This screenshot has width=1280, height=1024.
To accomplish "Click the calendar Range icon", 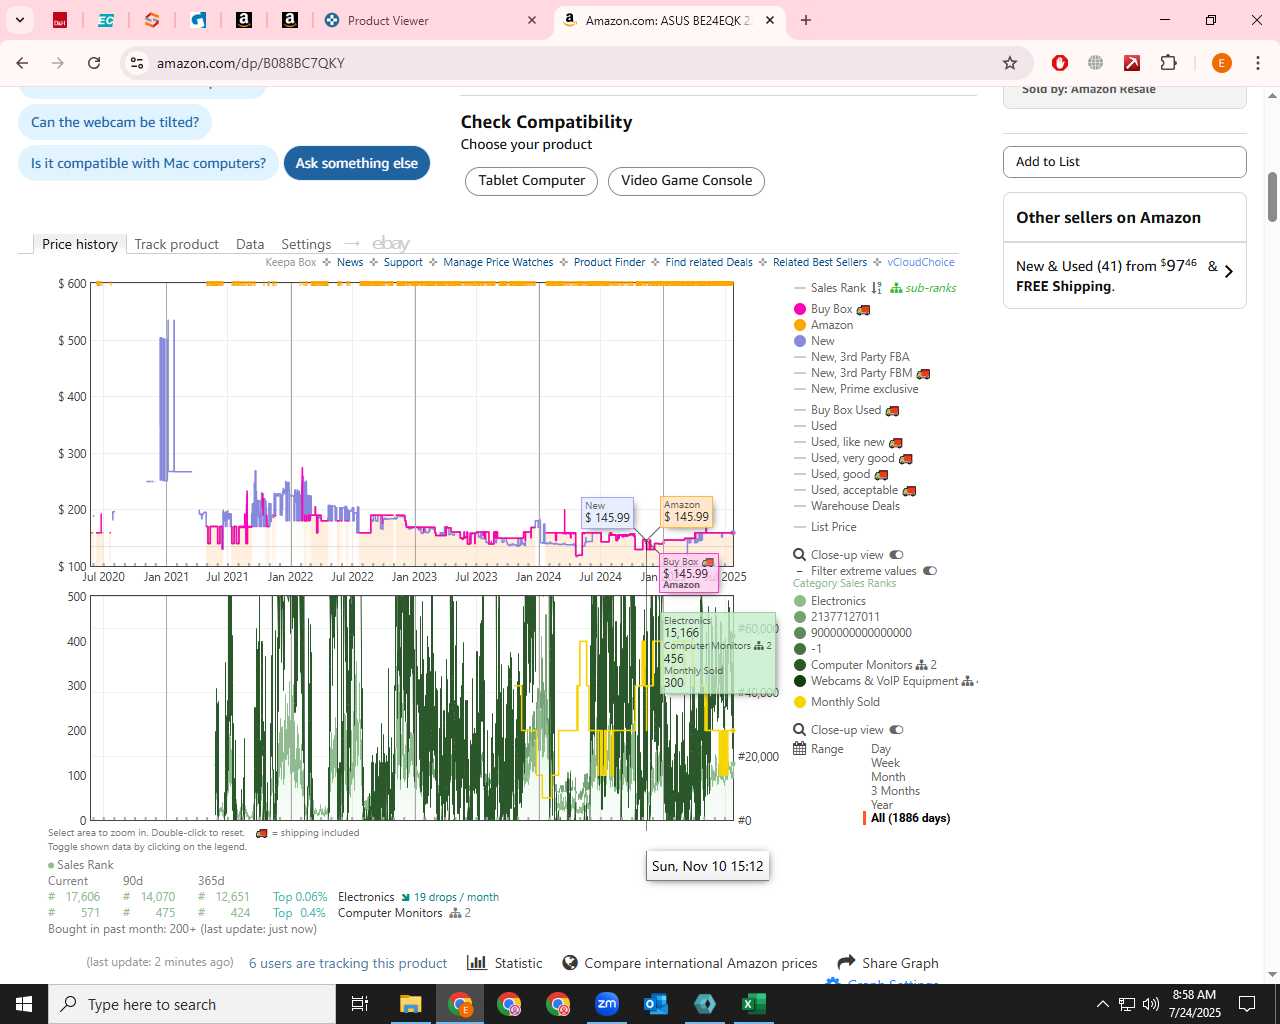I will [x=800, y=748].
